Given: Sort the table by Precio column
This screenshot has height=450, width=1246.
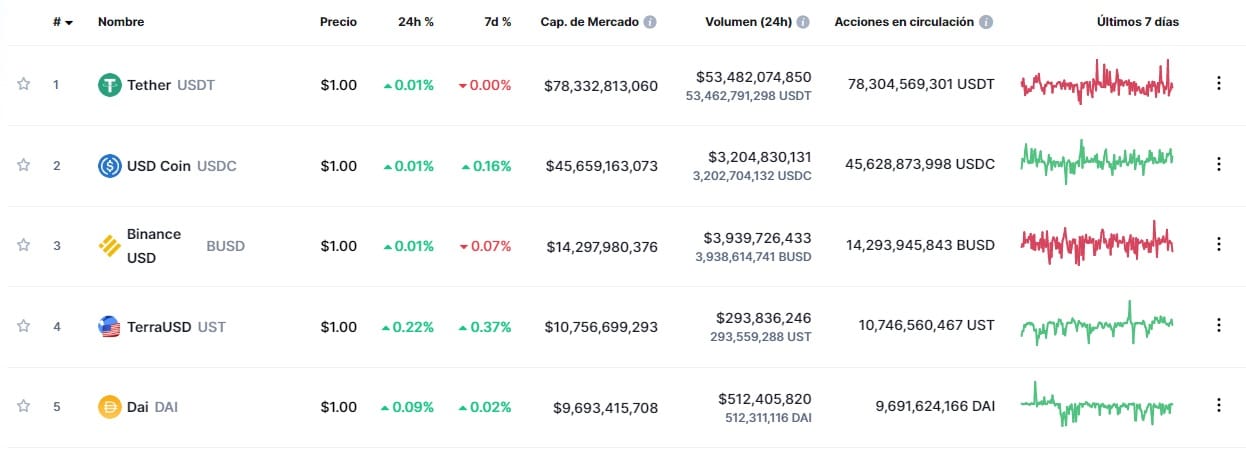Looking at the screenshot, I should tap(338, 22).
